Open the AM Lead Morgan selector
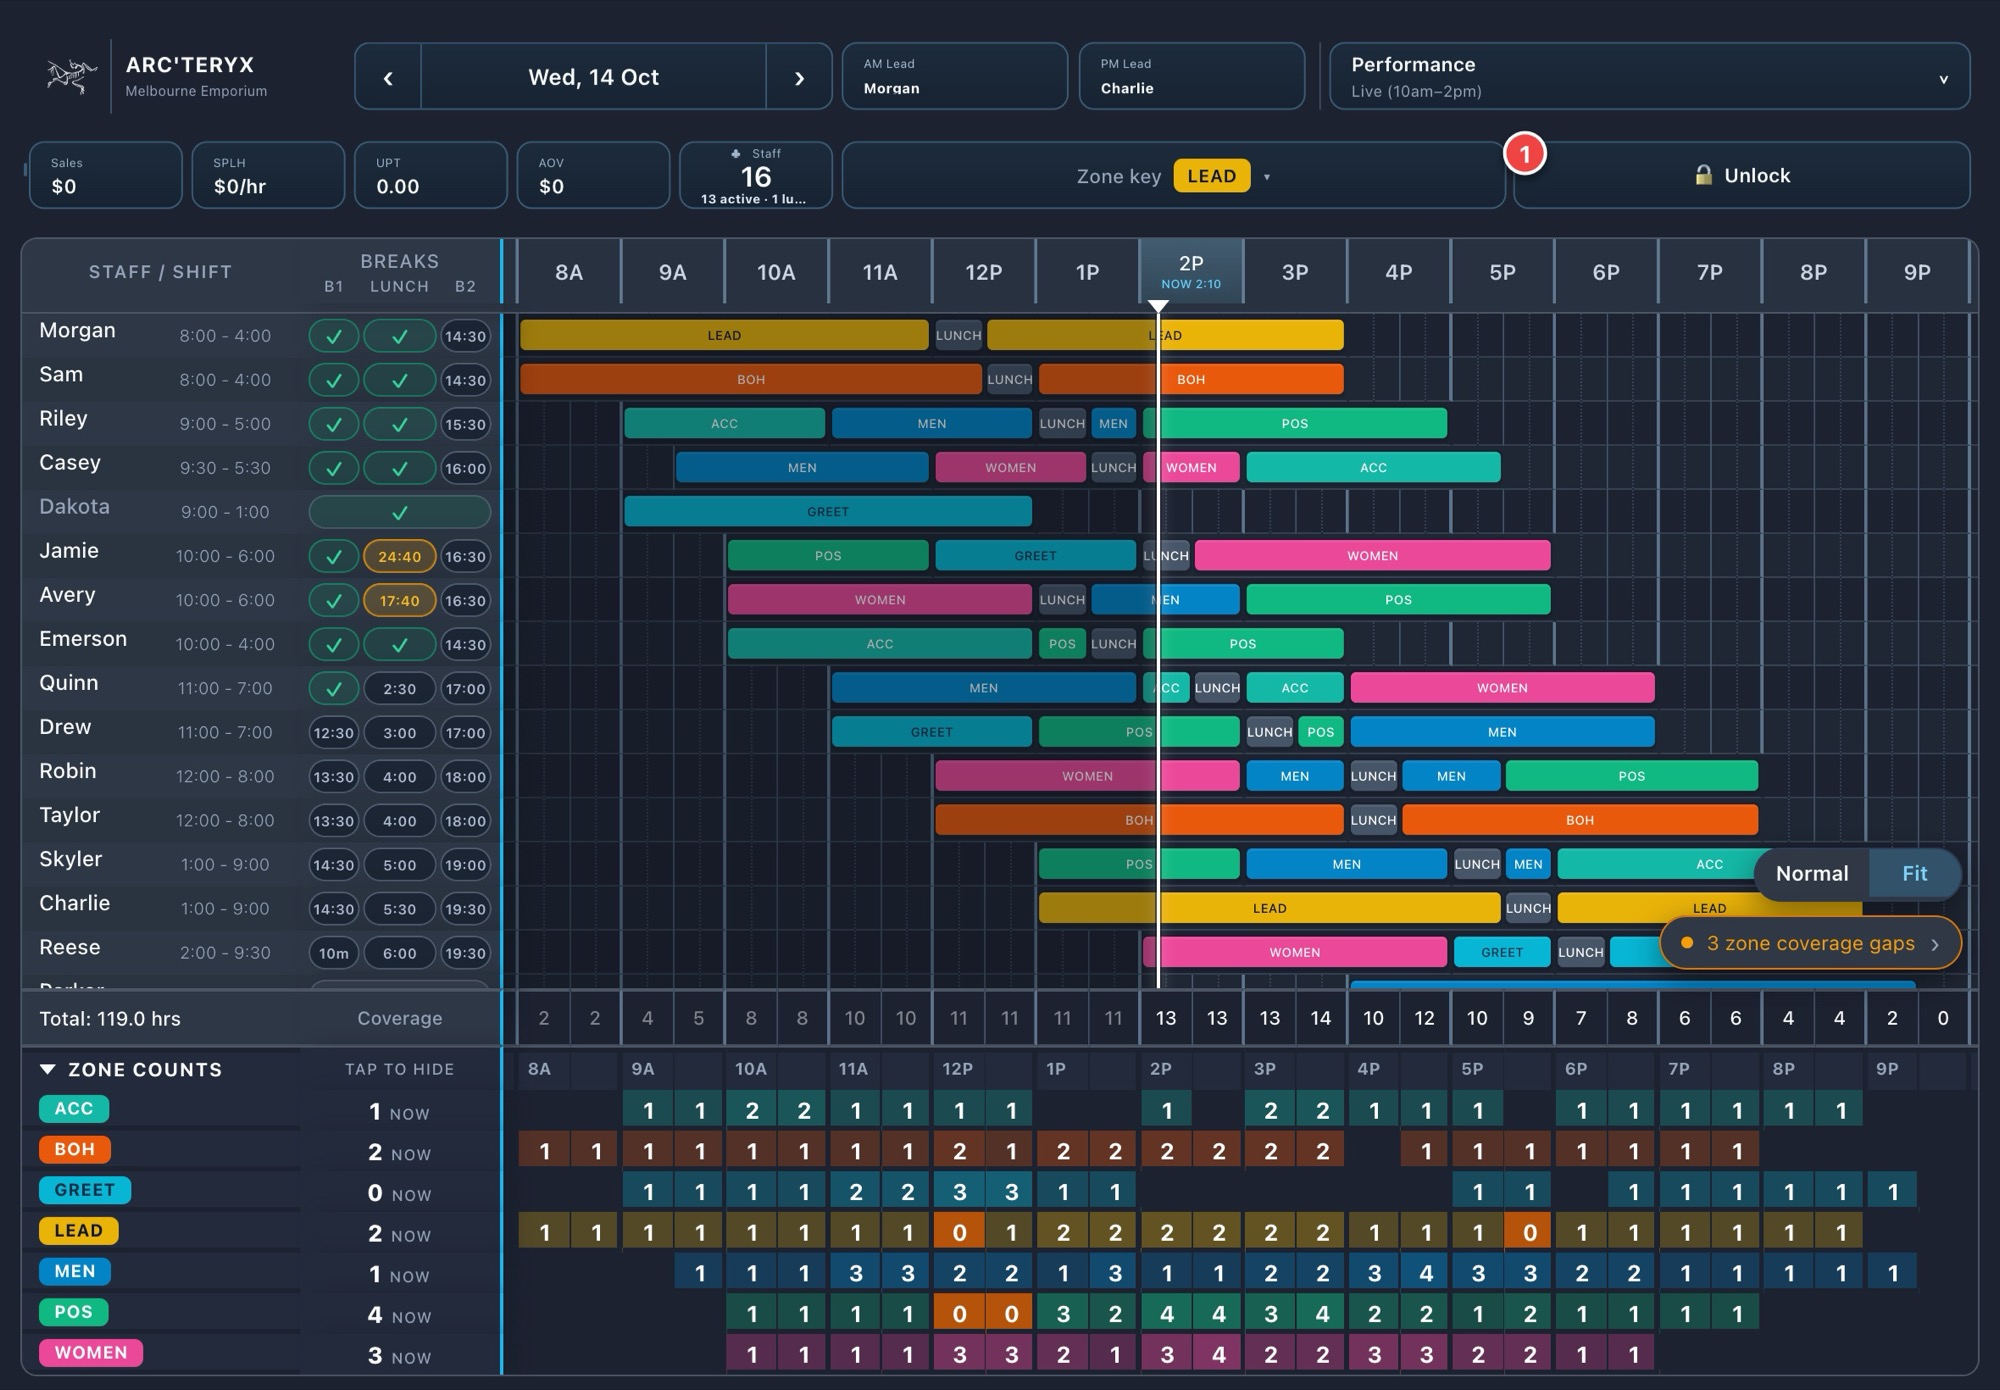The image size is (2000, 1390). coord(955,77)
